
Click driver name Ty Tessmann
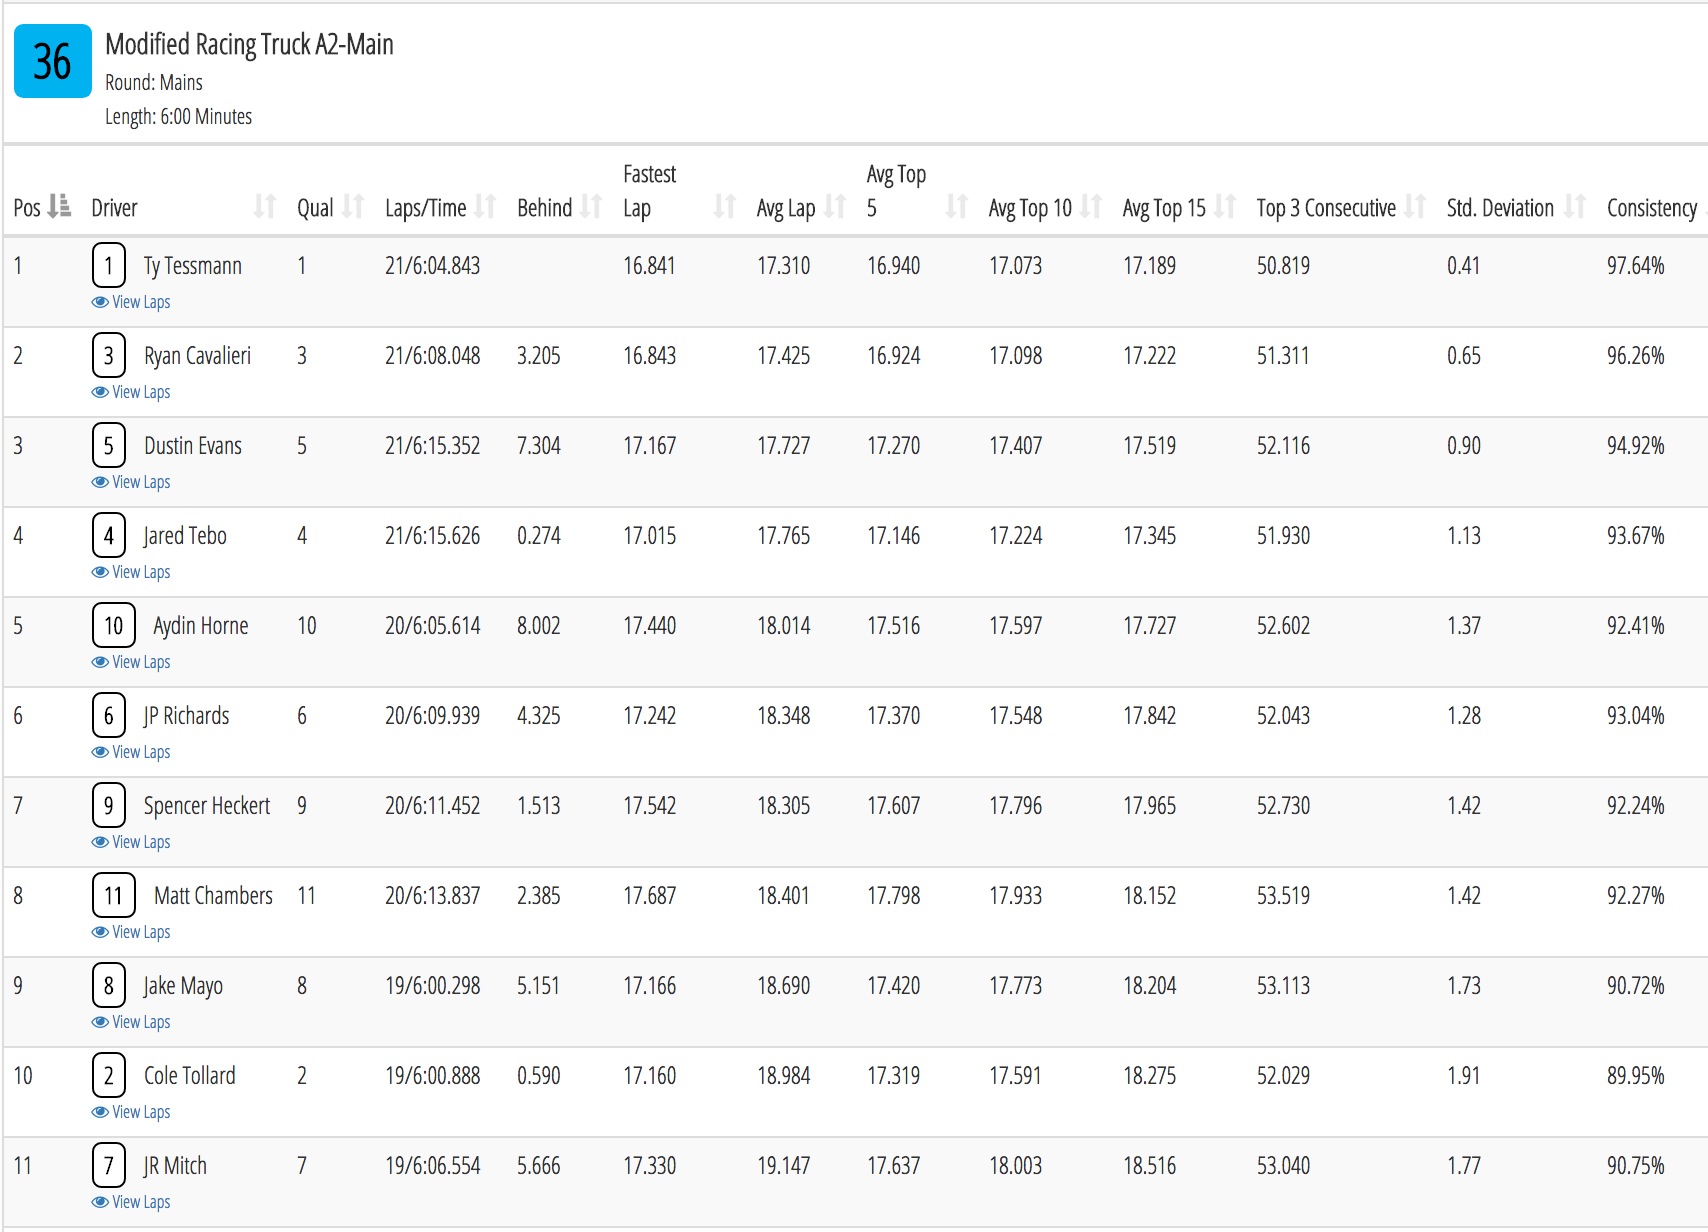193,266
